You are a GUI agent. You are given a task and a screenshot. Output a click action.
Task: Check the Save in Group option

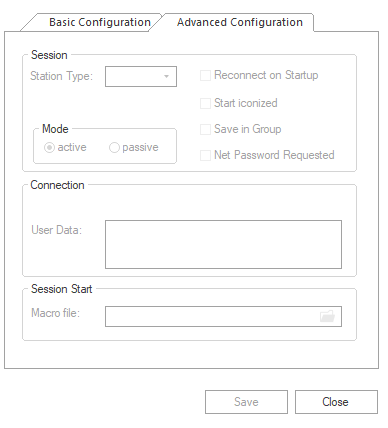point(205,129)
